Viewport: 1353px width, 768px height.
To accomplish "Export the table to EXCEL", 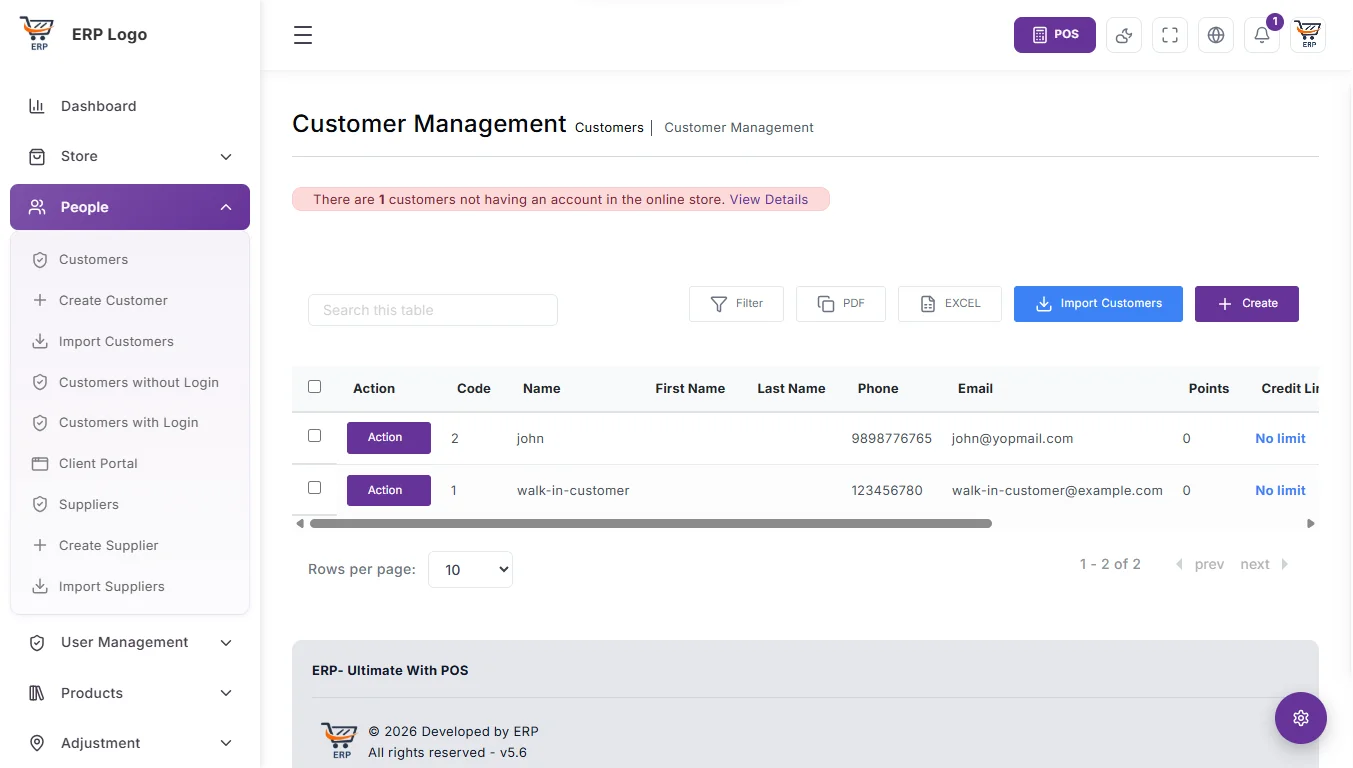I will [x=950, y=303].
